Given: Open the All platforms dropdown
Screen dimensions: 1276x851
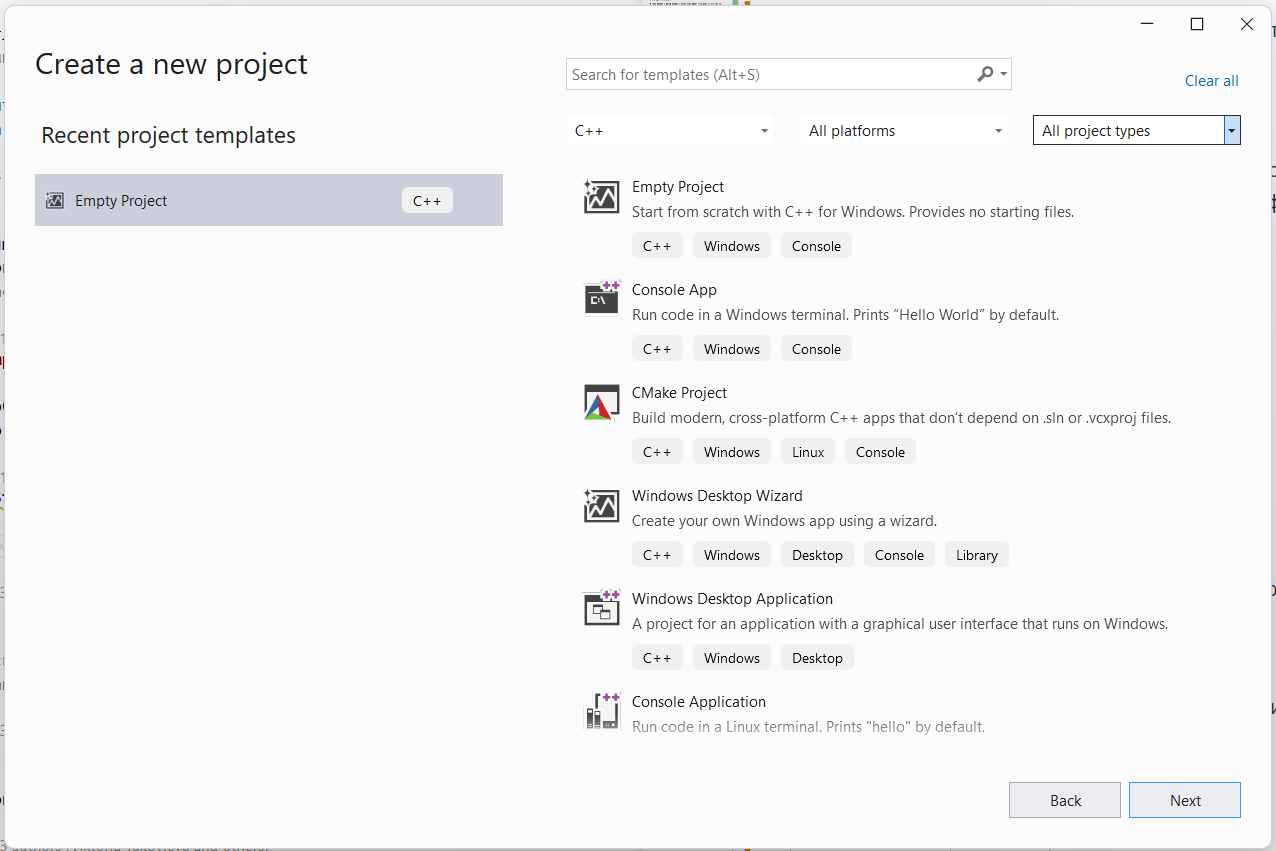Looking at the screenshot, I should pos(903,130).
